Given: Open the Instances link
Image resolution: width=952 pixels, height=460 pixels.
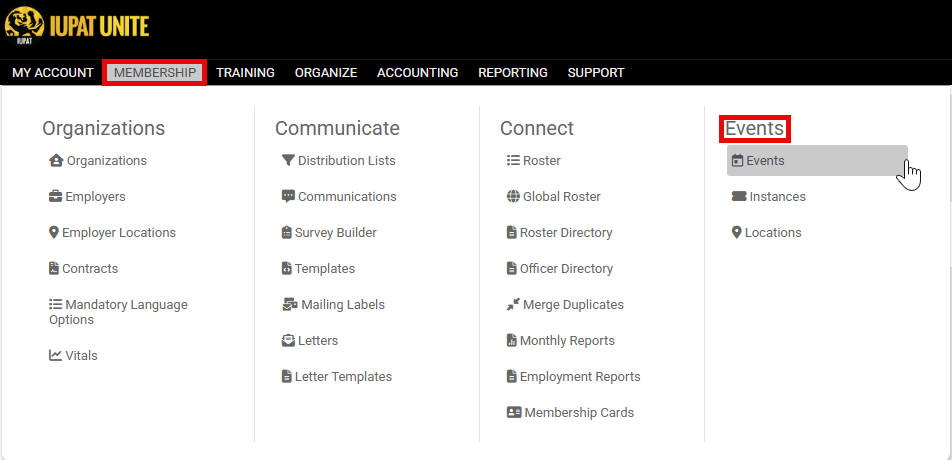Looking at the screenshot, I should [x=778, y=197].
